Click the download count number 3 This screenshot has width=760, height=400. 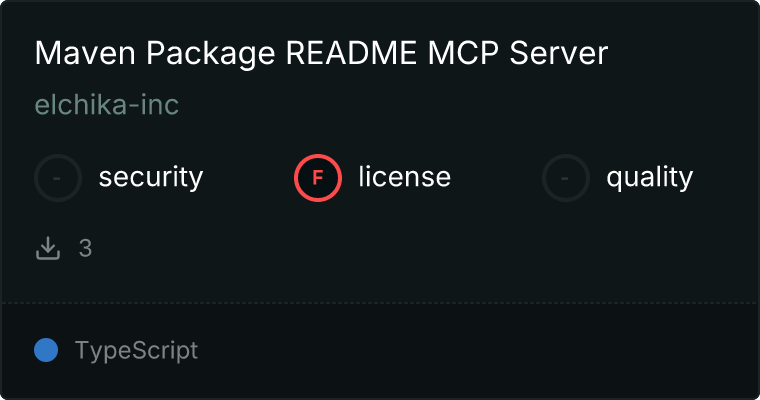[85, 248]
